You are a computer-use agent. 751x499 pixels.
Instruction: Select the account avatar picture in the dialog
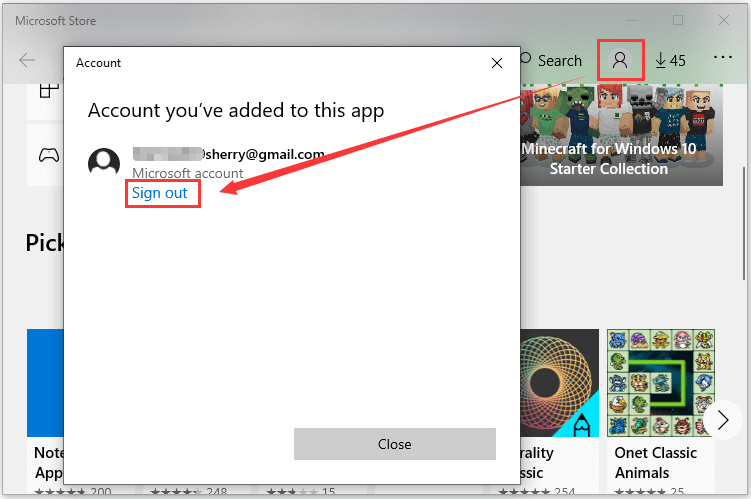pos(104,162)
